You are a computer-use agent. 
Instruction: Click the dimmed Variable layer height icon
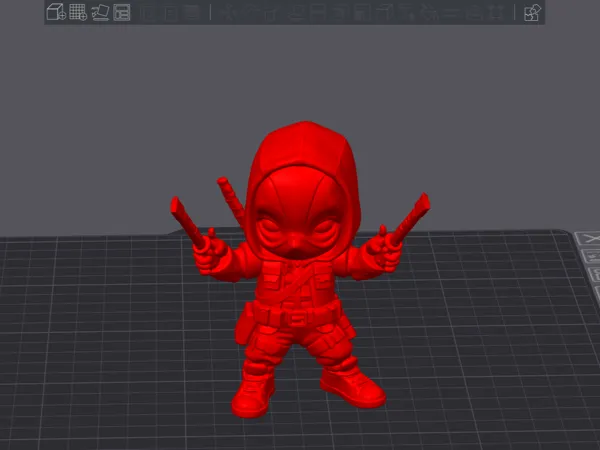[x=191, y=13]
